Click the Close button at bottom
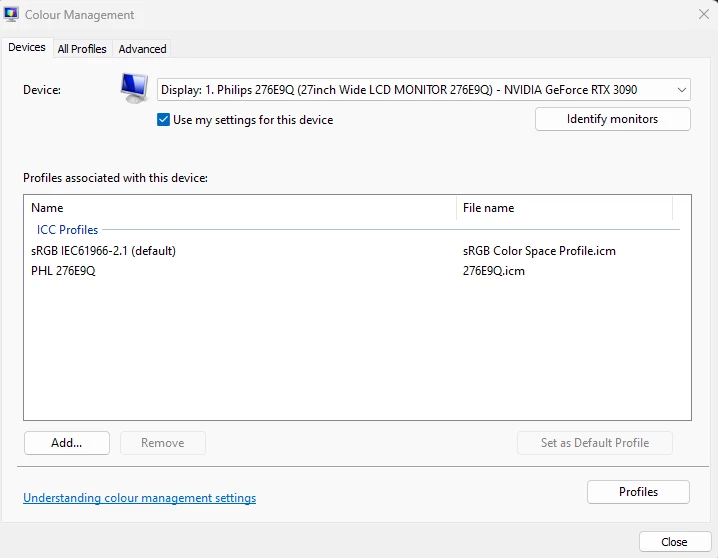The height and width of the screenshot is (558, 718). (x=675, y=542)
